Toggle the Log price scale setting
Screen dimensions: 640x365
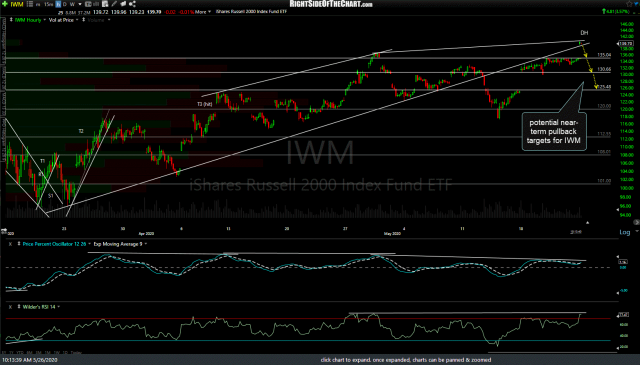624,232
